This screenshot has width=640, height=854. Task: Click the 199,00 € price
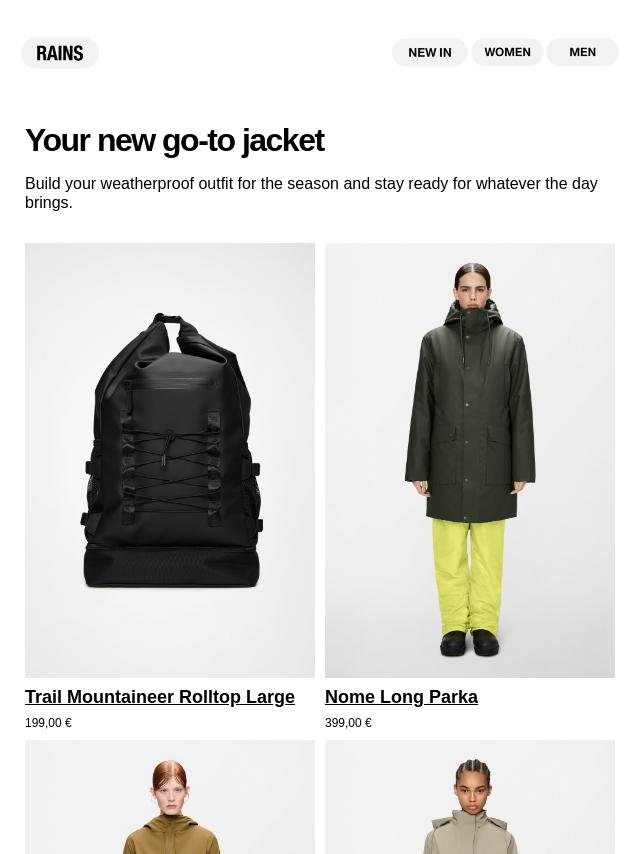pyautogui.click(x=48, y=723)
